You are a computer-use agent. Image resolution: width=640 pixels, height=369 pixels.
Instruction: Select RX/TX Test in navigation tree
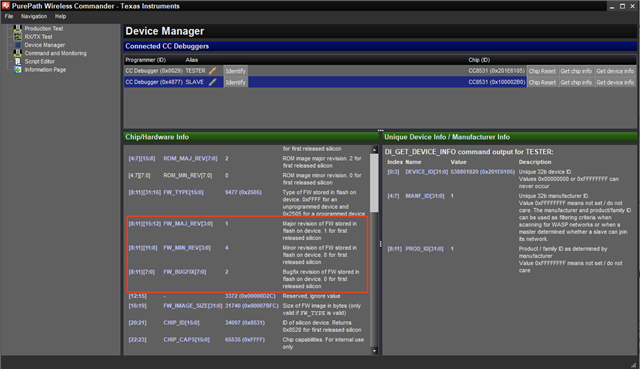point(38,37)
